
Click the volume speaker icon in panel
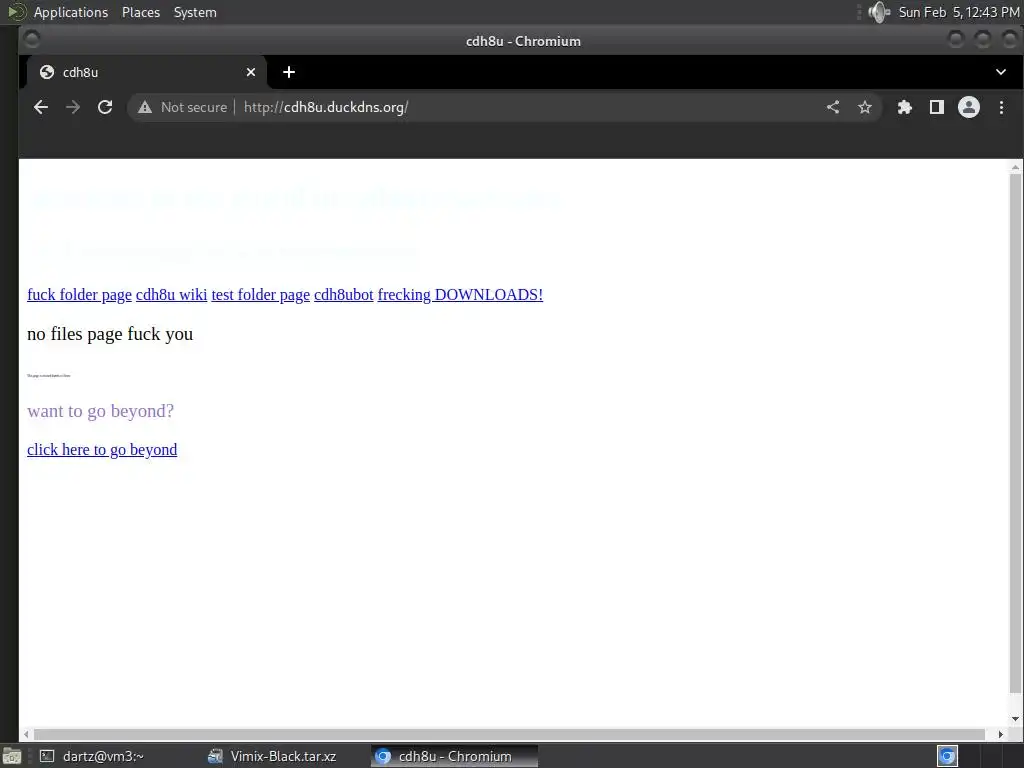tap(880, 12)
